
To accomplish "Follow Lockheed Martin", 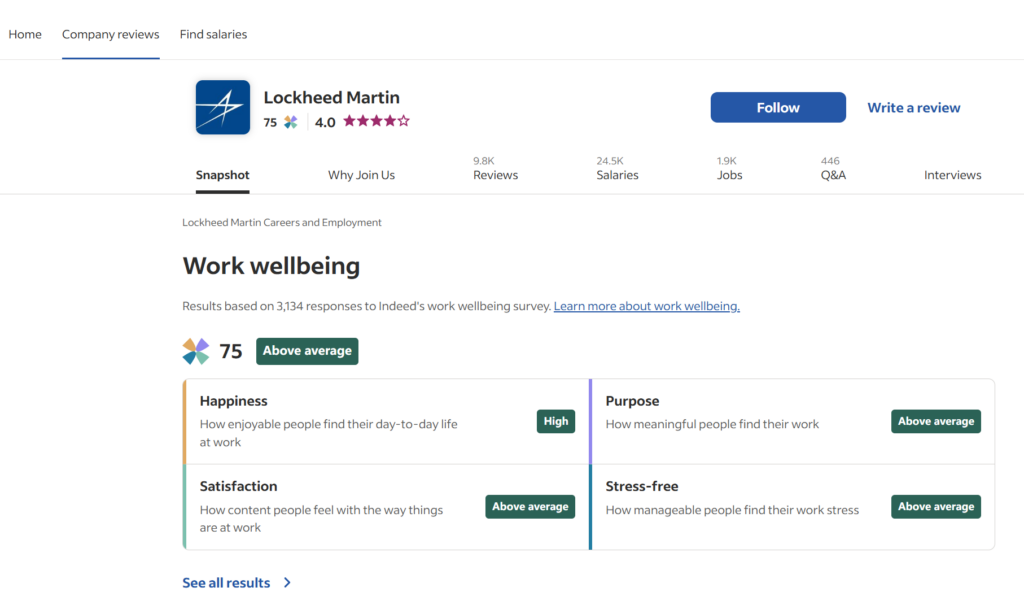I will pos(778,107).
